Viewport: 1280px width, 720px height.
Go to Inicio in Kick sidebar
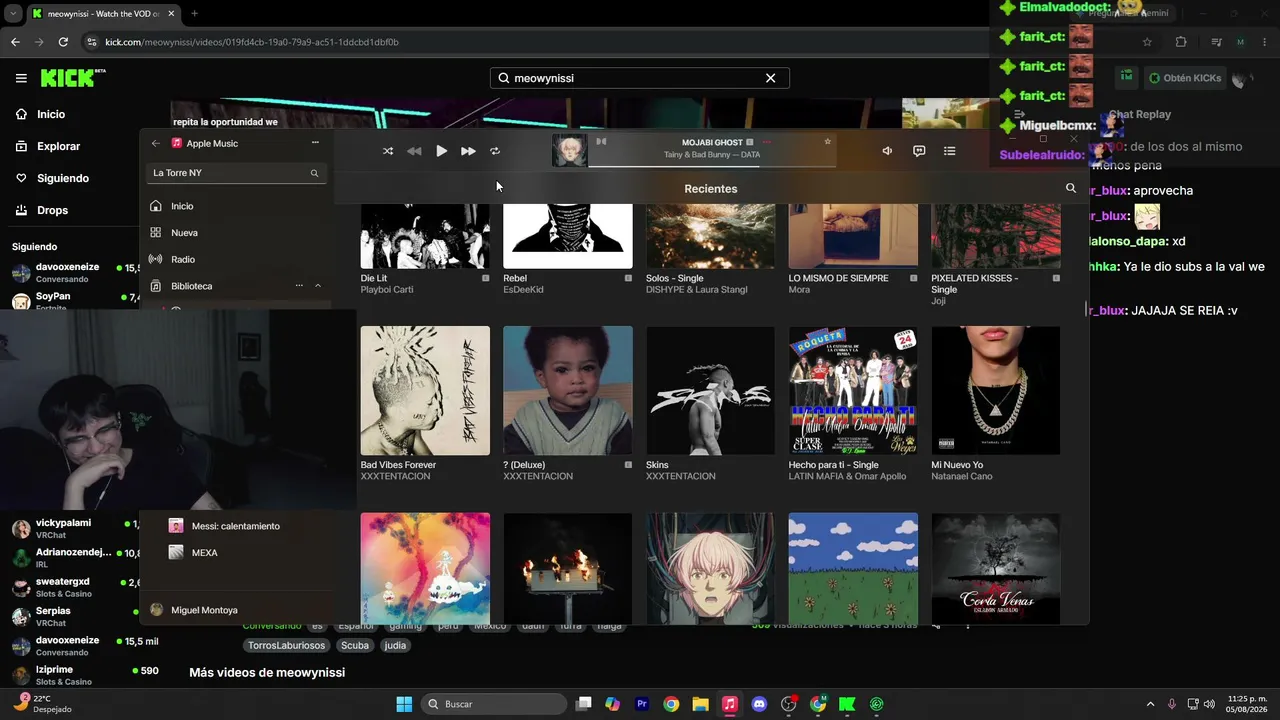[41, 114]
